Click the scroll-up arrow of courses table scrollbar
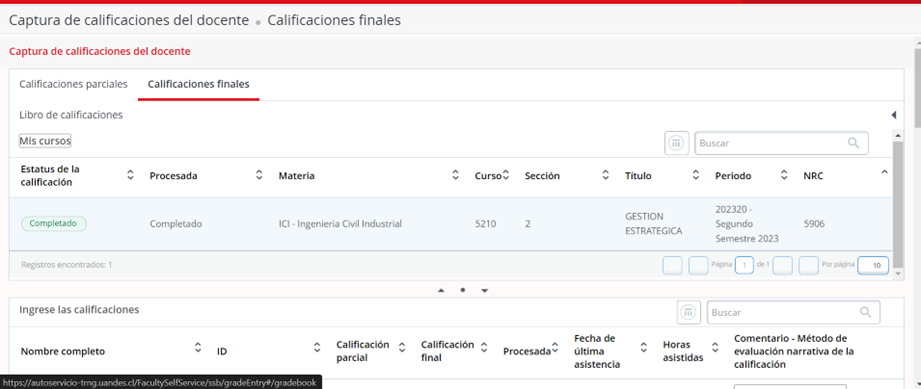Viewport: 921px width, 389px height. (898, 136)
